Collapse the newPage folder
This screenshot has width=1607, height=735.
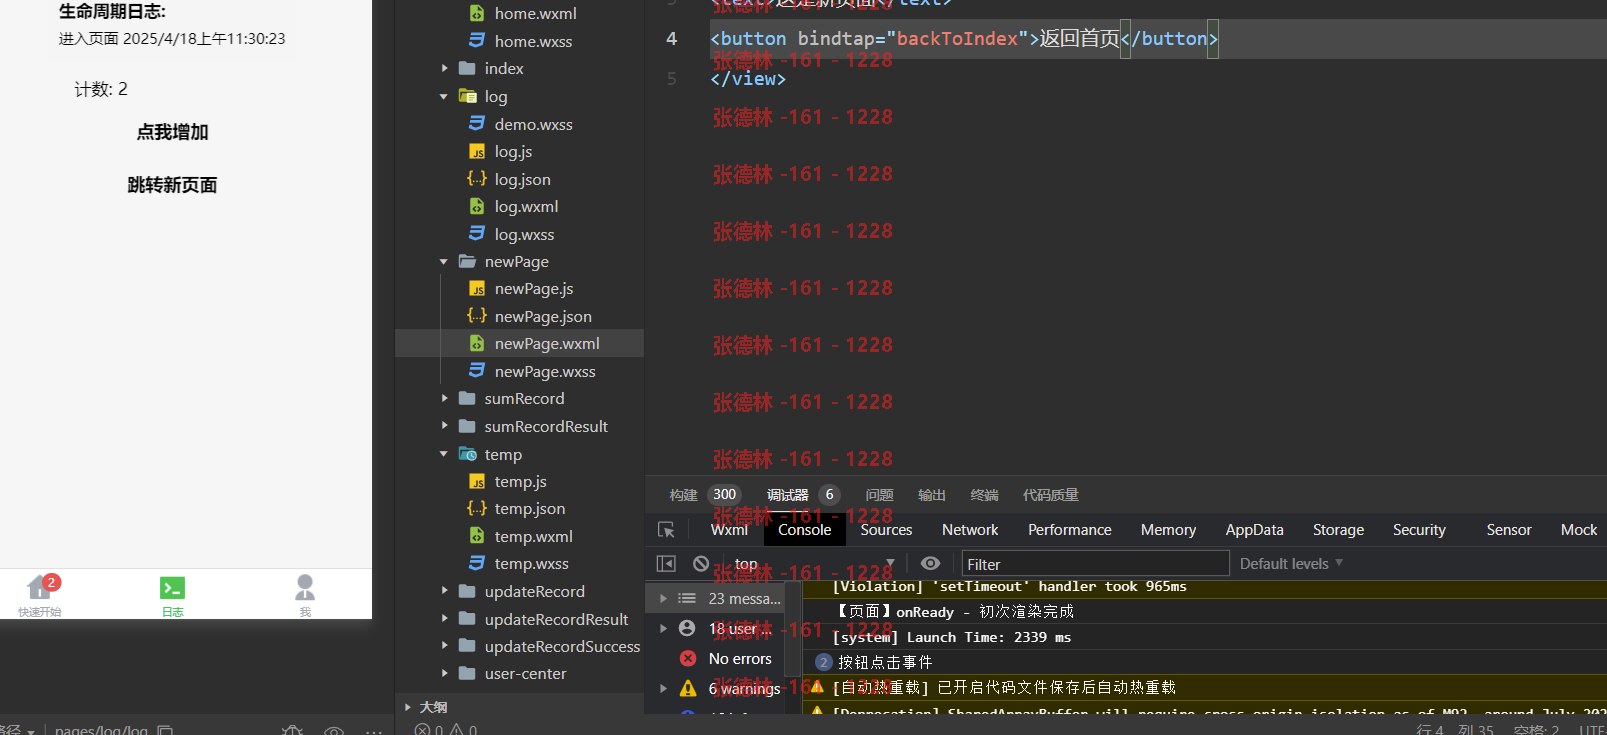pyautogui.click(x=444, y=261)
